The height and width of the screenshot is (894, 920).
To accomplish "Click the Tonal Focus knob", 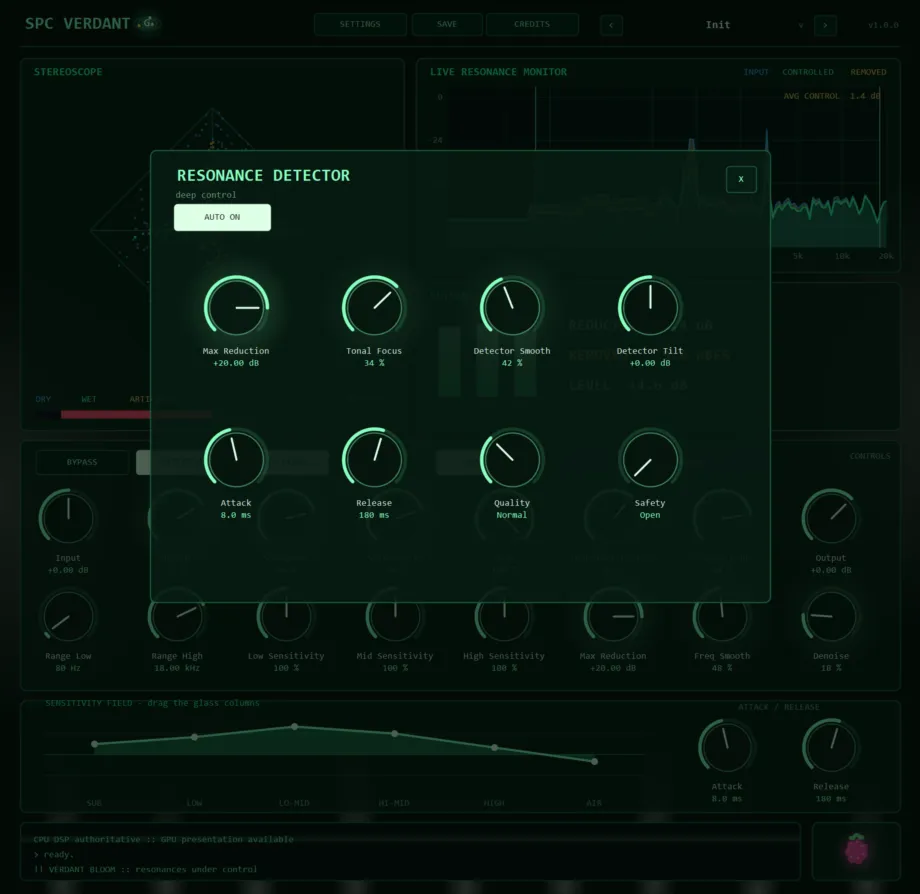I will coord(374,307).
